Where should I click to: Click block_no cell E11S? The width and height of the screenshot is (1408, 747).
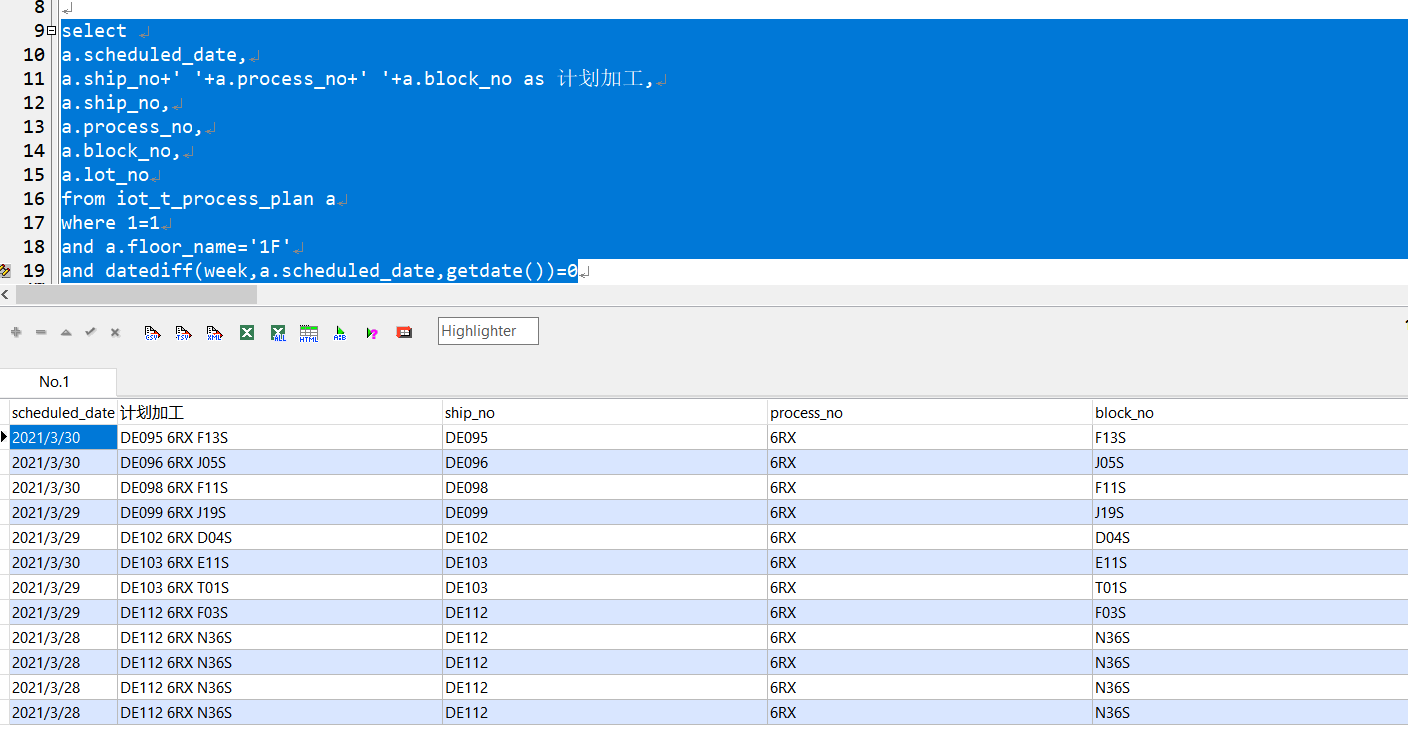click(x=1250, y=562)
